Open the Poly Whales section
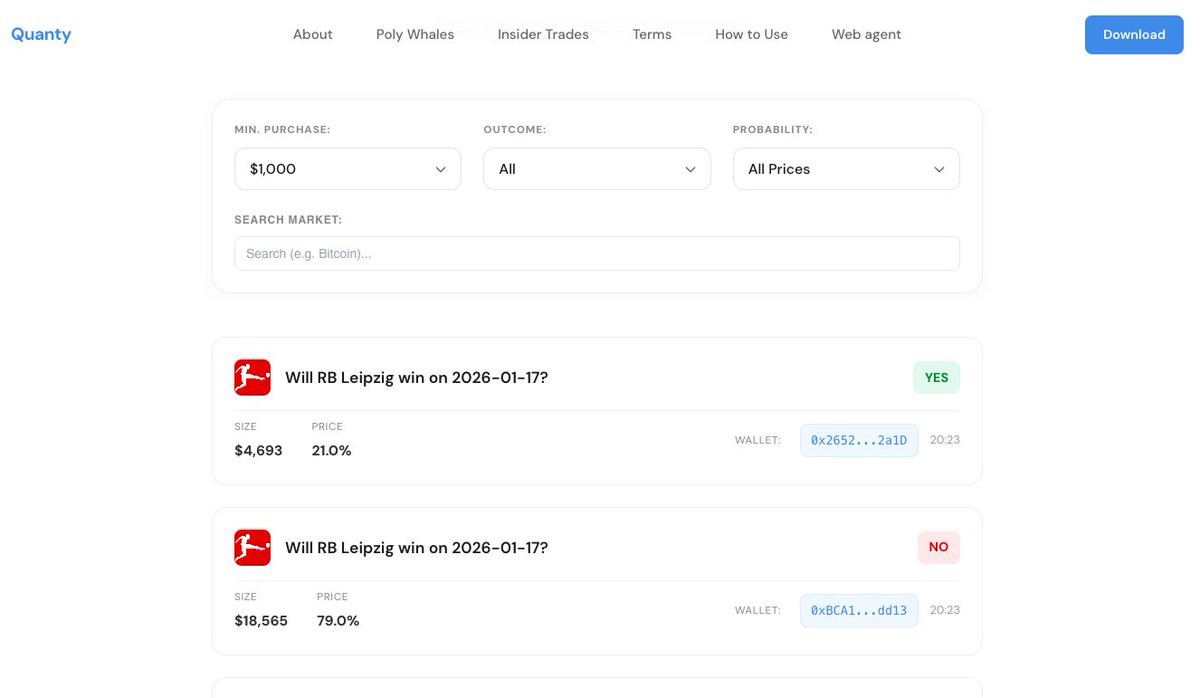 415,34
